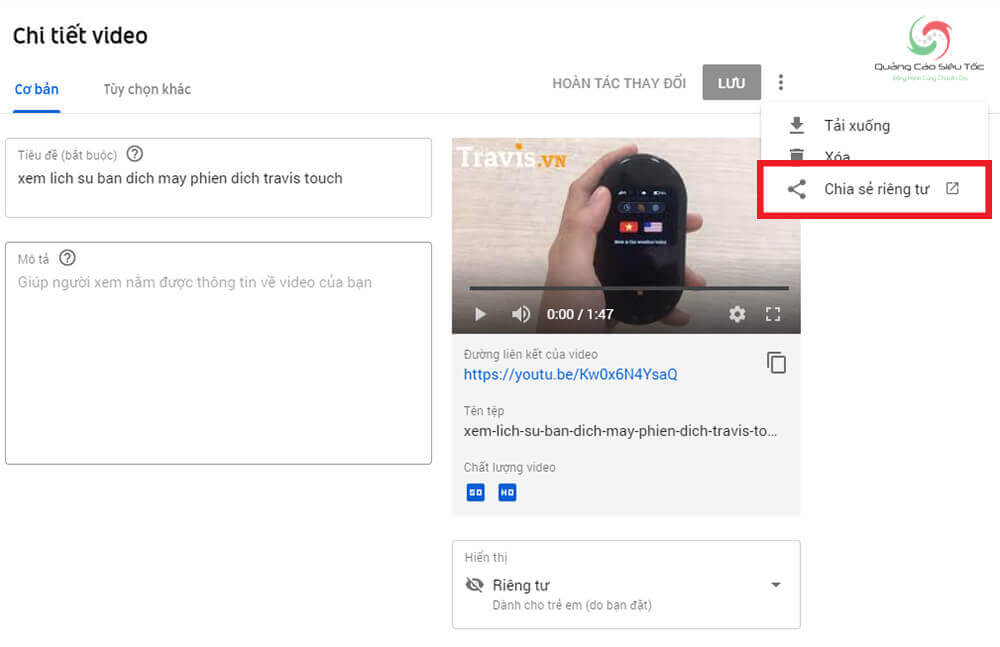Screen dimensions: 1000x647
Task: Mute the video with the speaker icon
Action: click(x=520, y=314)
